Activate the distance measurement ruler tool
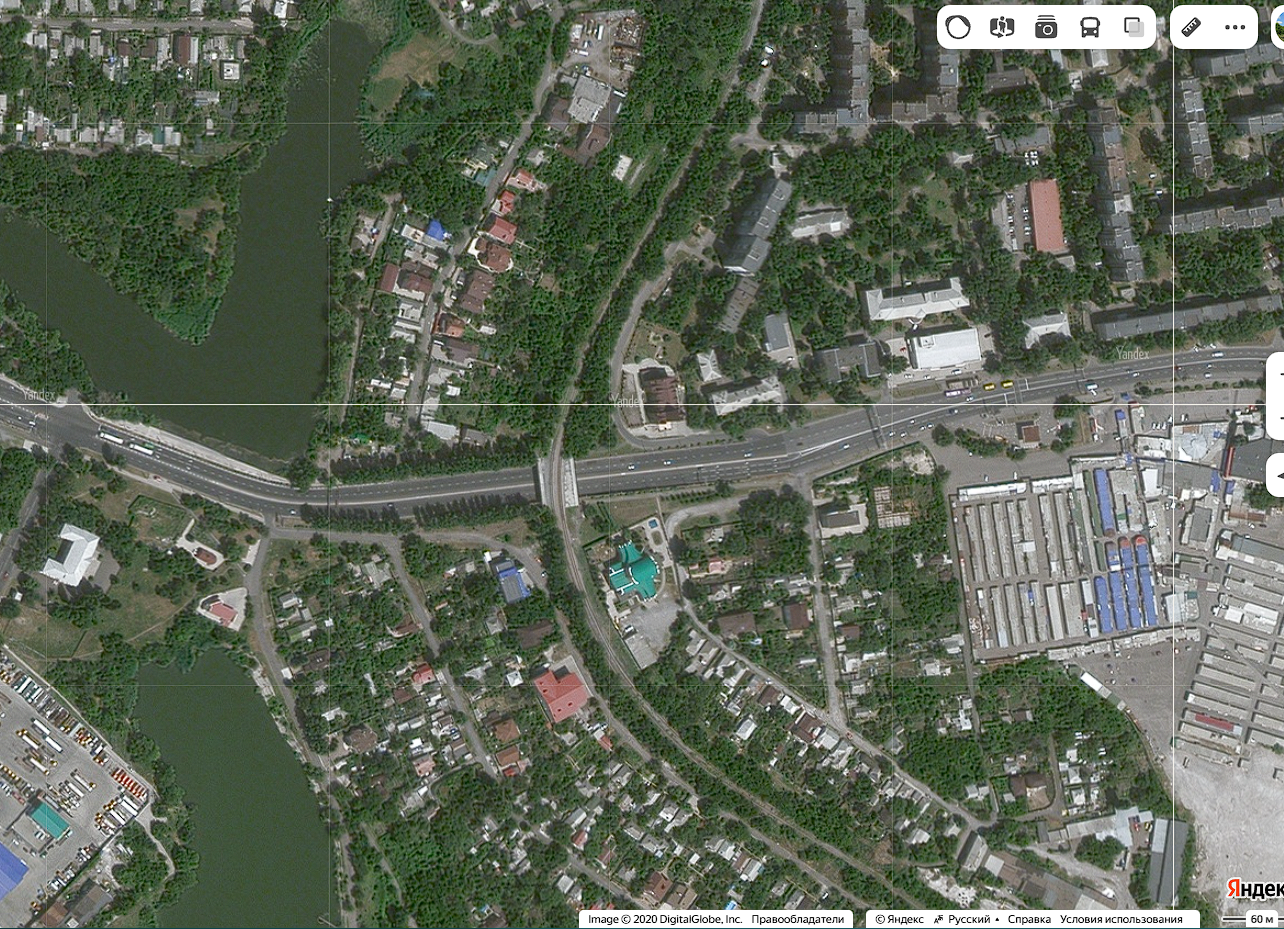Image resolution: width=1284 pixels, height=929 pixels. tap(1191, 27)
